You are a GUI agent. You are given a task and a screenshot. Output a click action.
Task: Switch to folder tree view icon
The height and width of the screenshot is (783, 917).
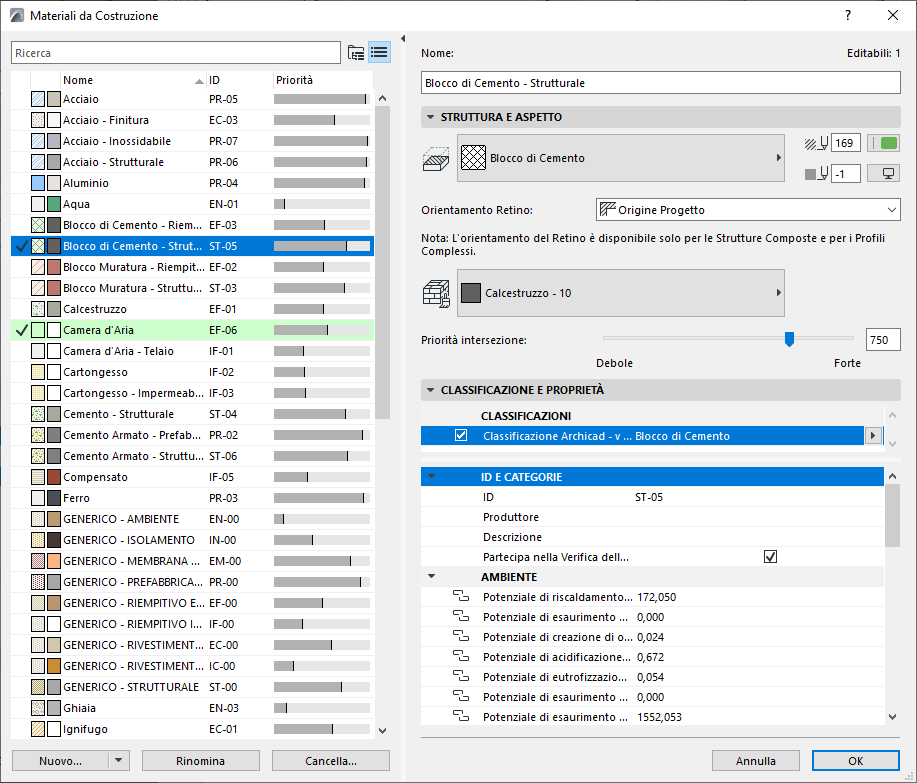(356, 53)
